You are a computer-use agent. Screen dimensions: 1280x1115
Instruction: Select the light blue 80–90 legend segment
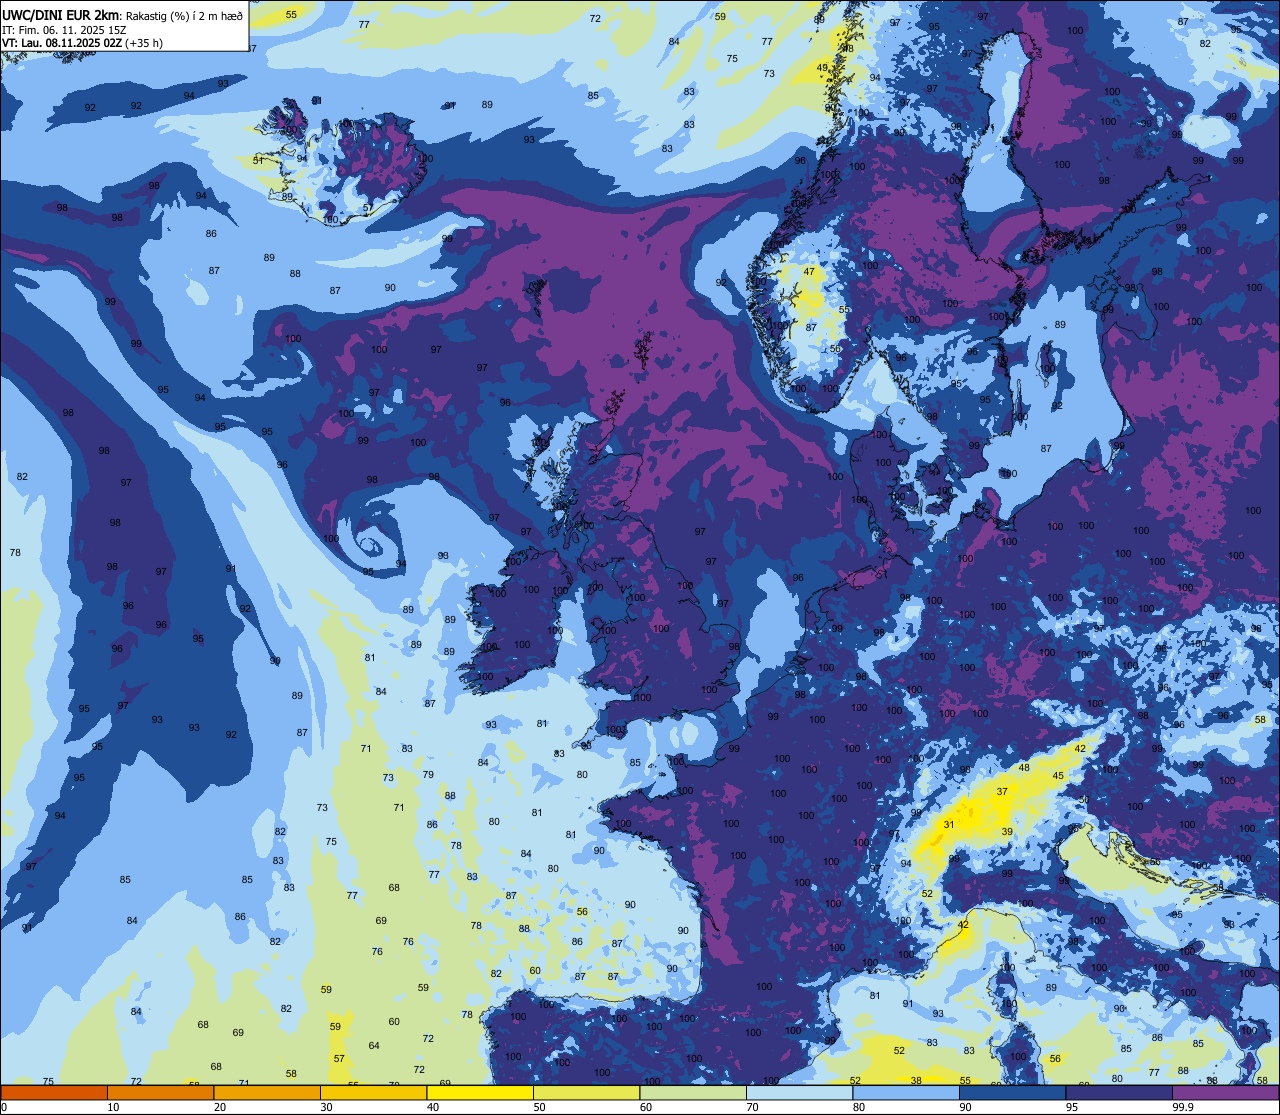click(907, 1093)
